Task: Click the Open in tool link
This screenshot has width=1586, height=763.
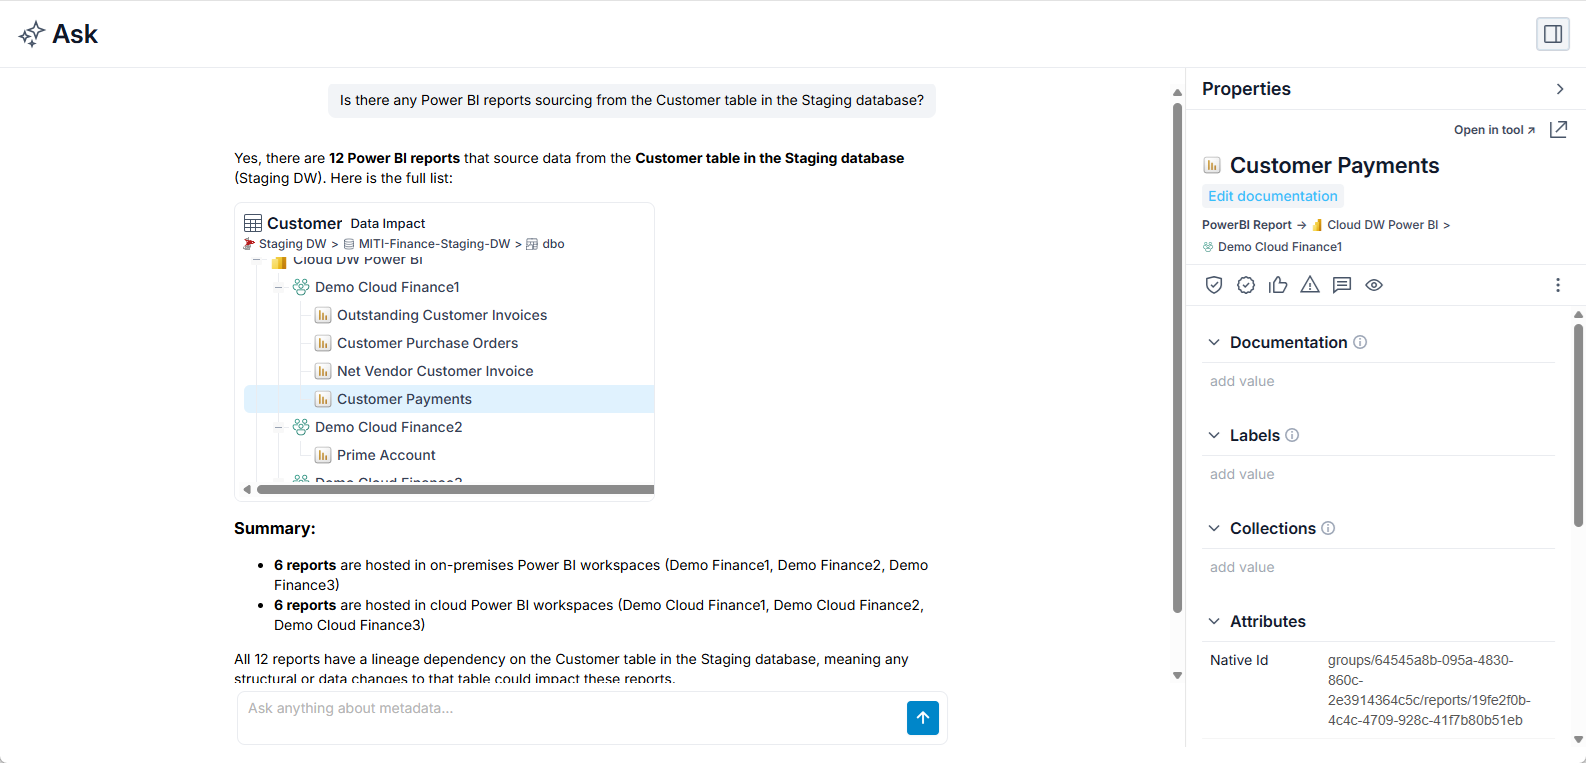Action: tap(1494, 130)
